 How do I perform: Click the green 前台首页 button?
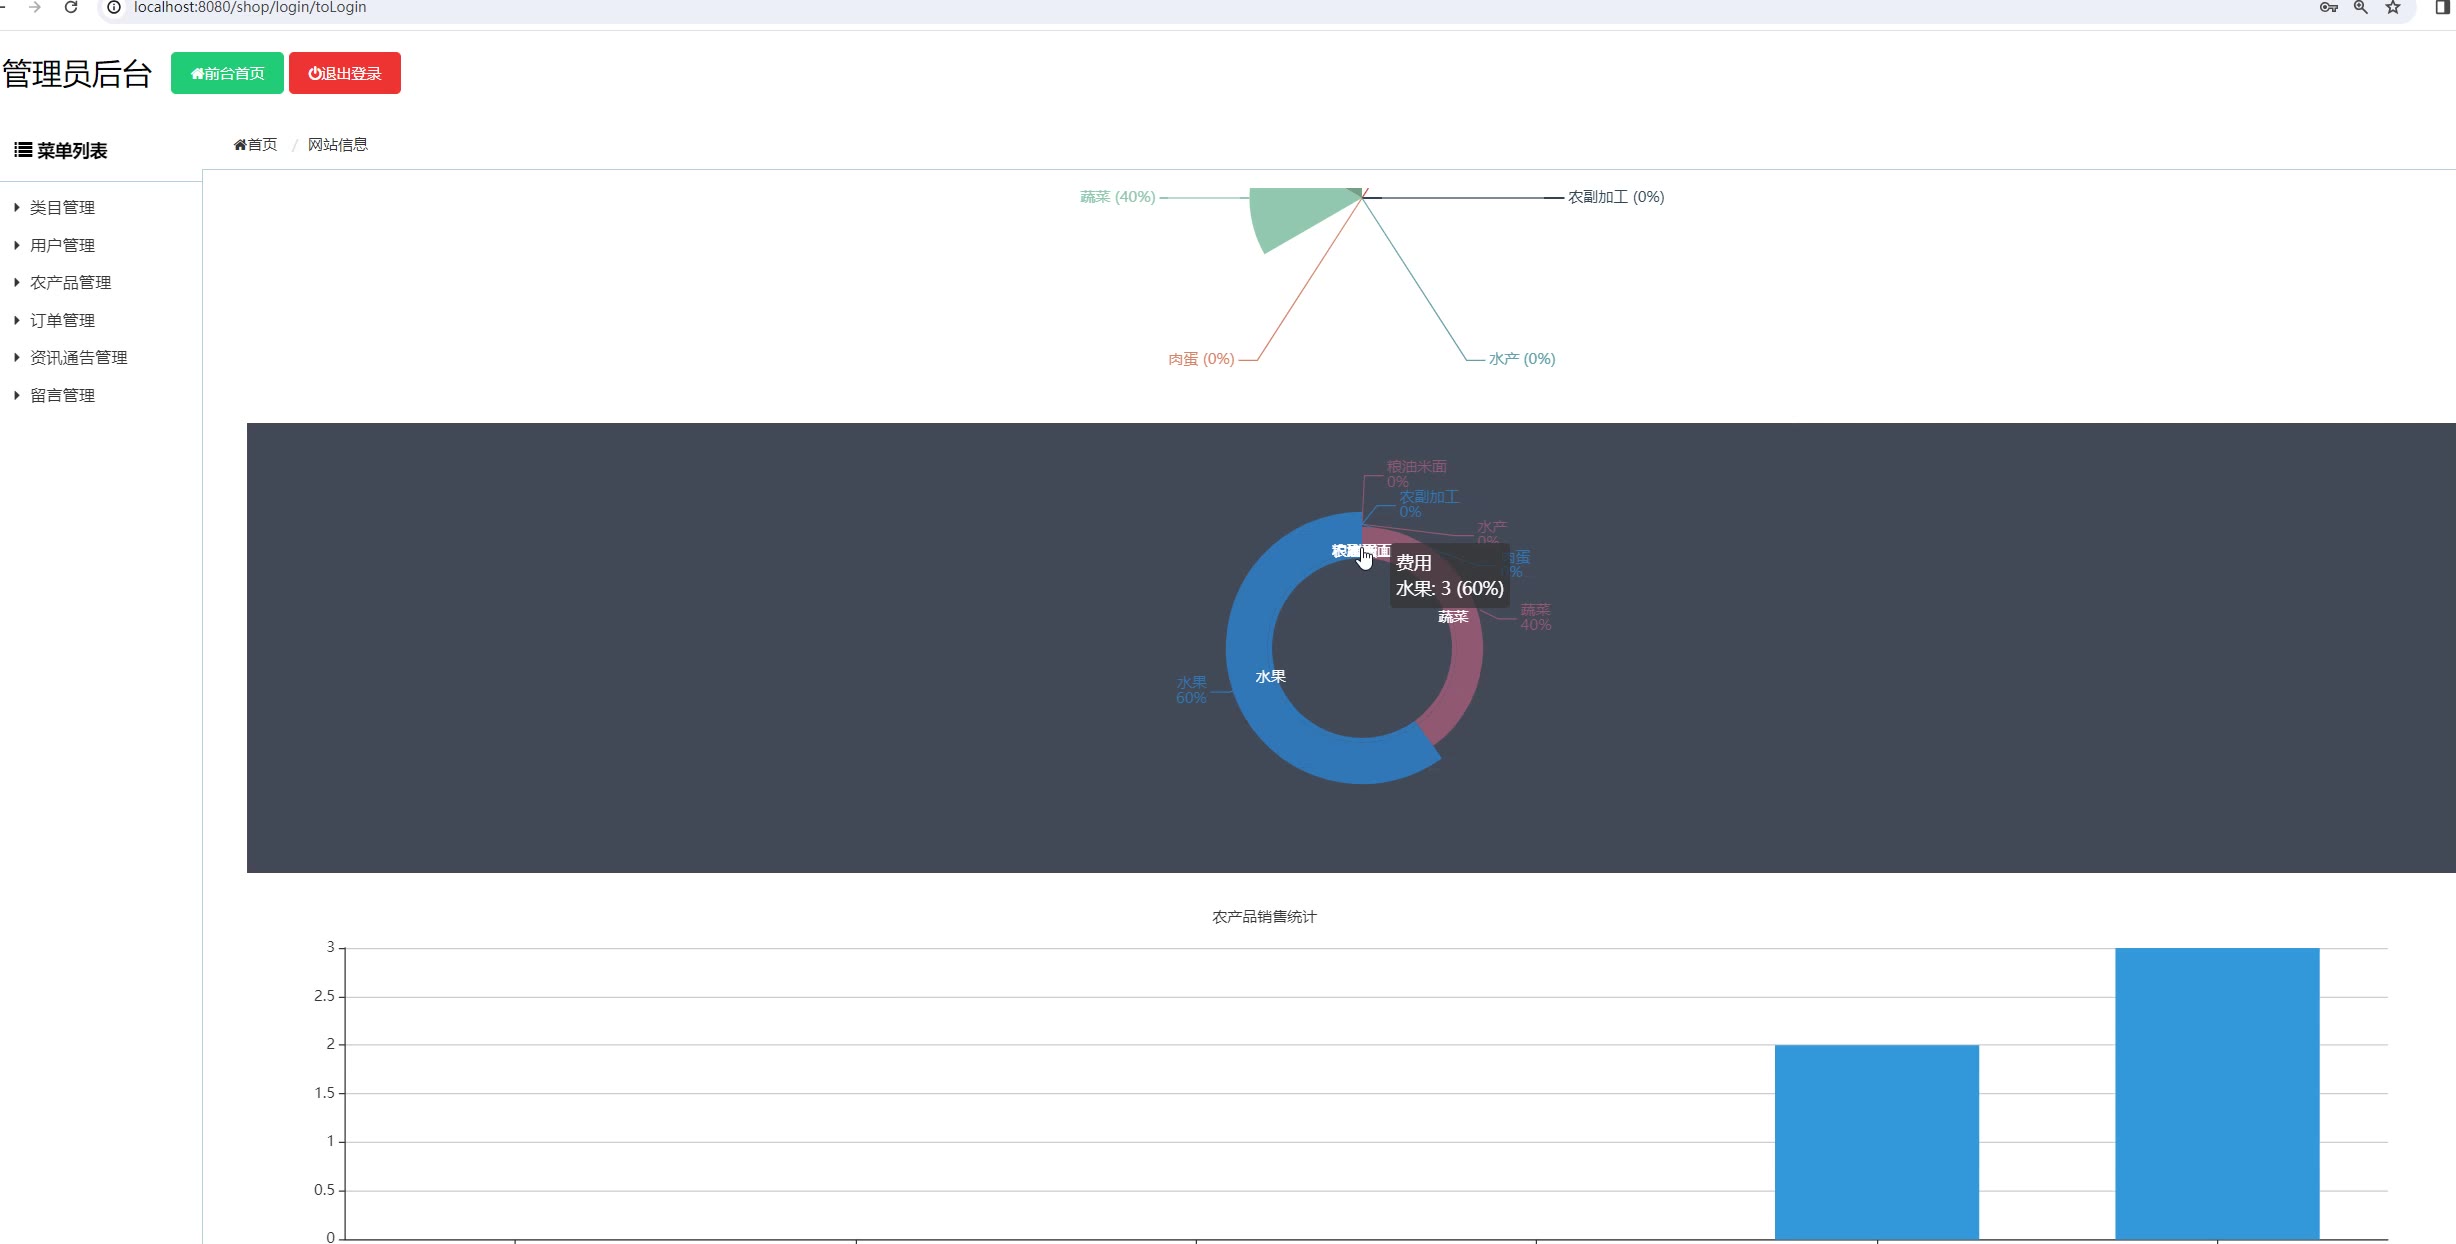tap(227, 73)
